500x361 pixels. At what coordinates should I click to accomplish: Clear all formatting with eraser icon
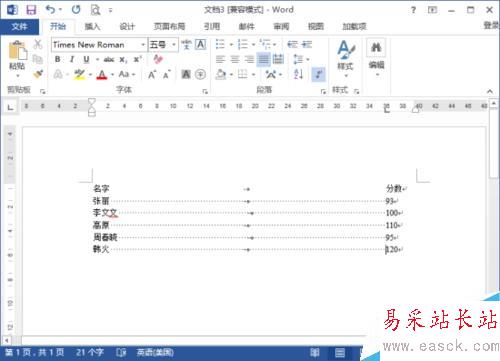point(158,59)
